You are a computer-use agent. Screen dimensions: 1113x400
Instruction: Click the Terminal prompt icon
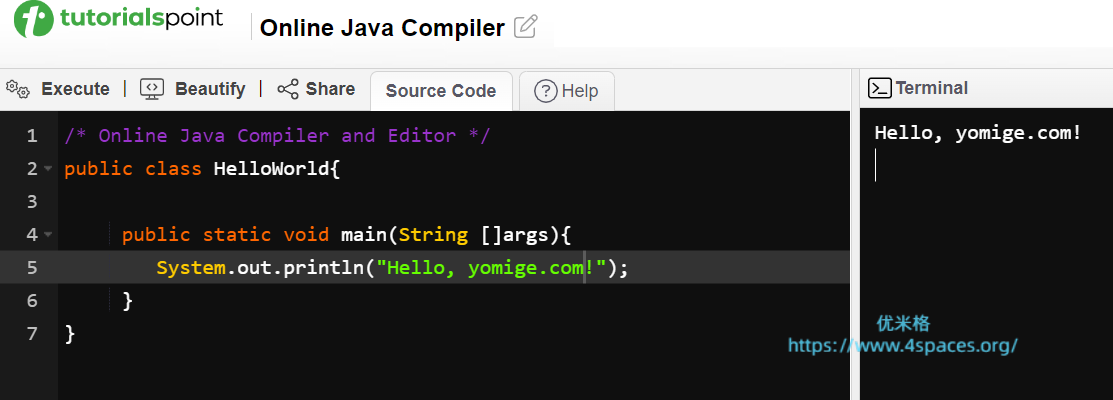880,88
